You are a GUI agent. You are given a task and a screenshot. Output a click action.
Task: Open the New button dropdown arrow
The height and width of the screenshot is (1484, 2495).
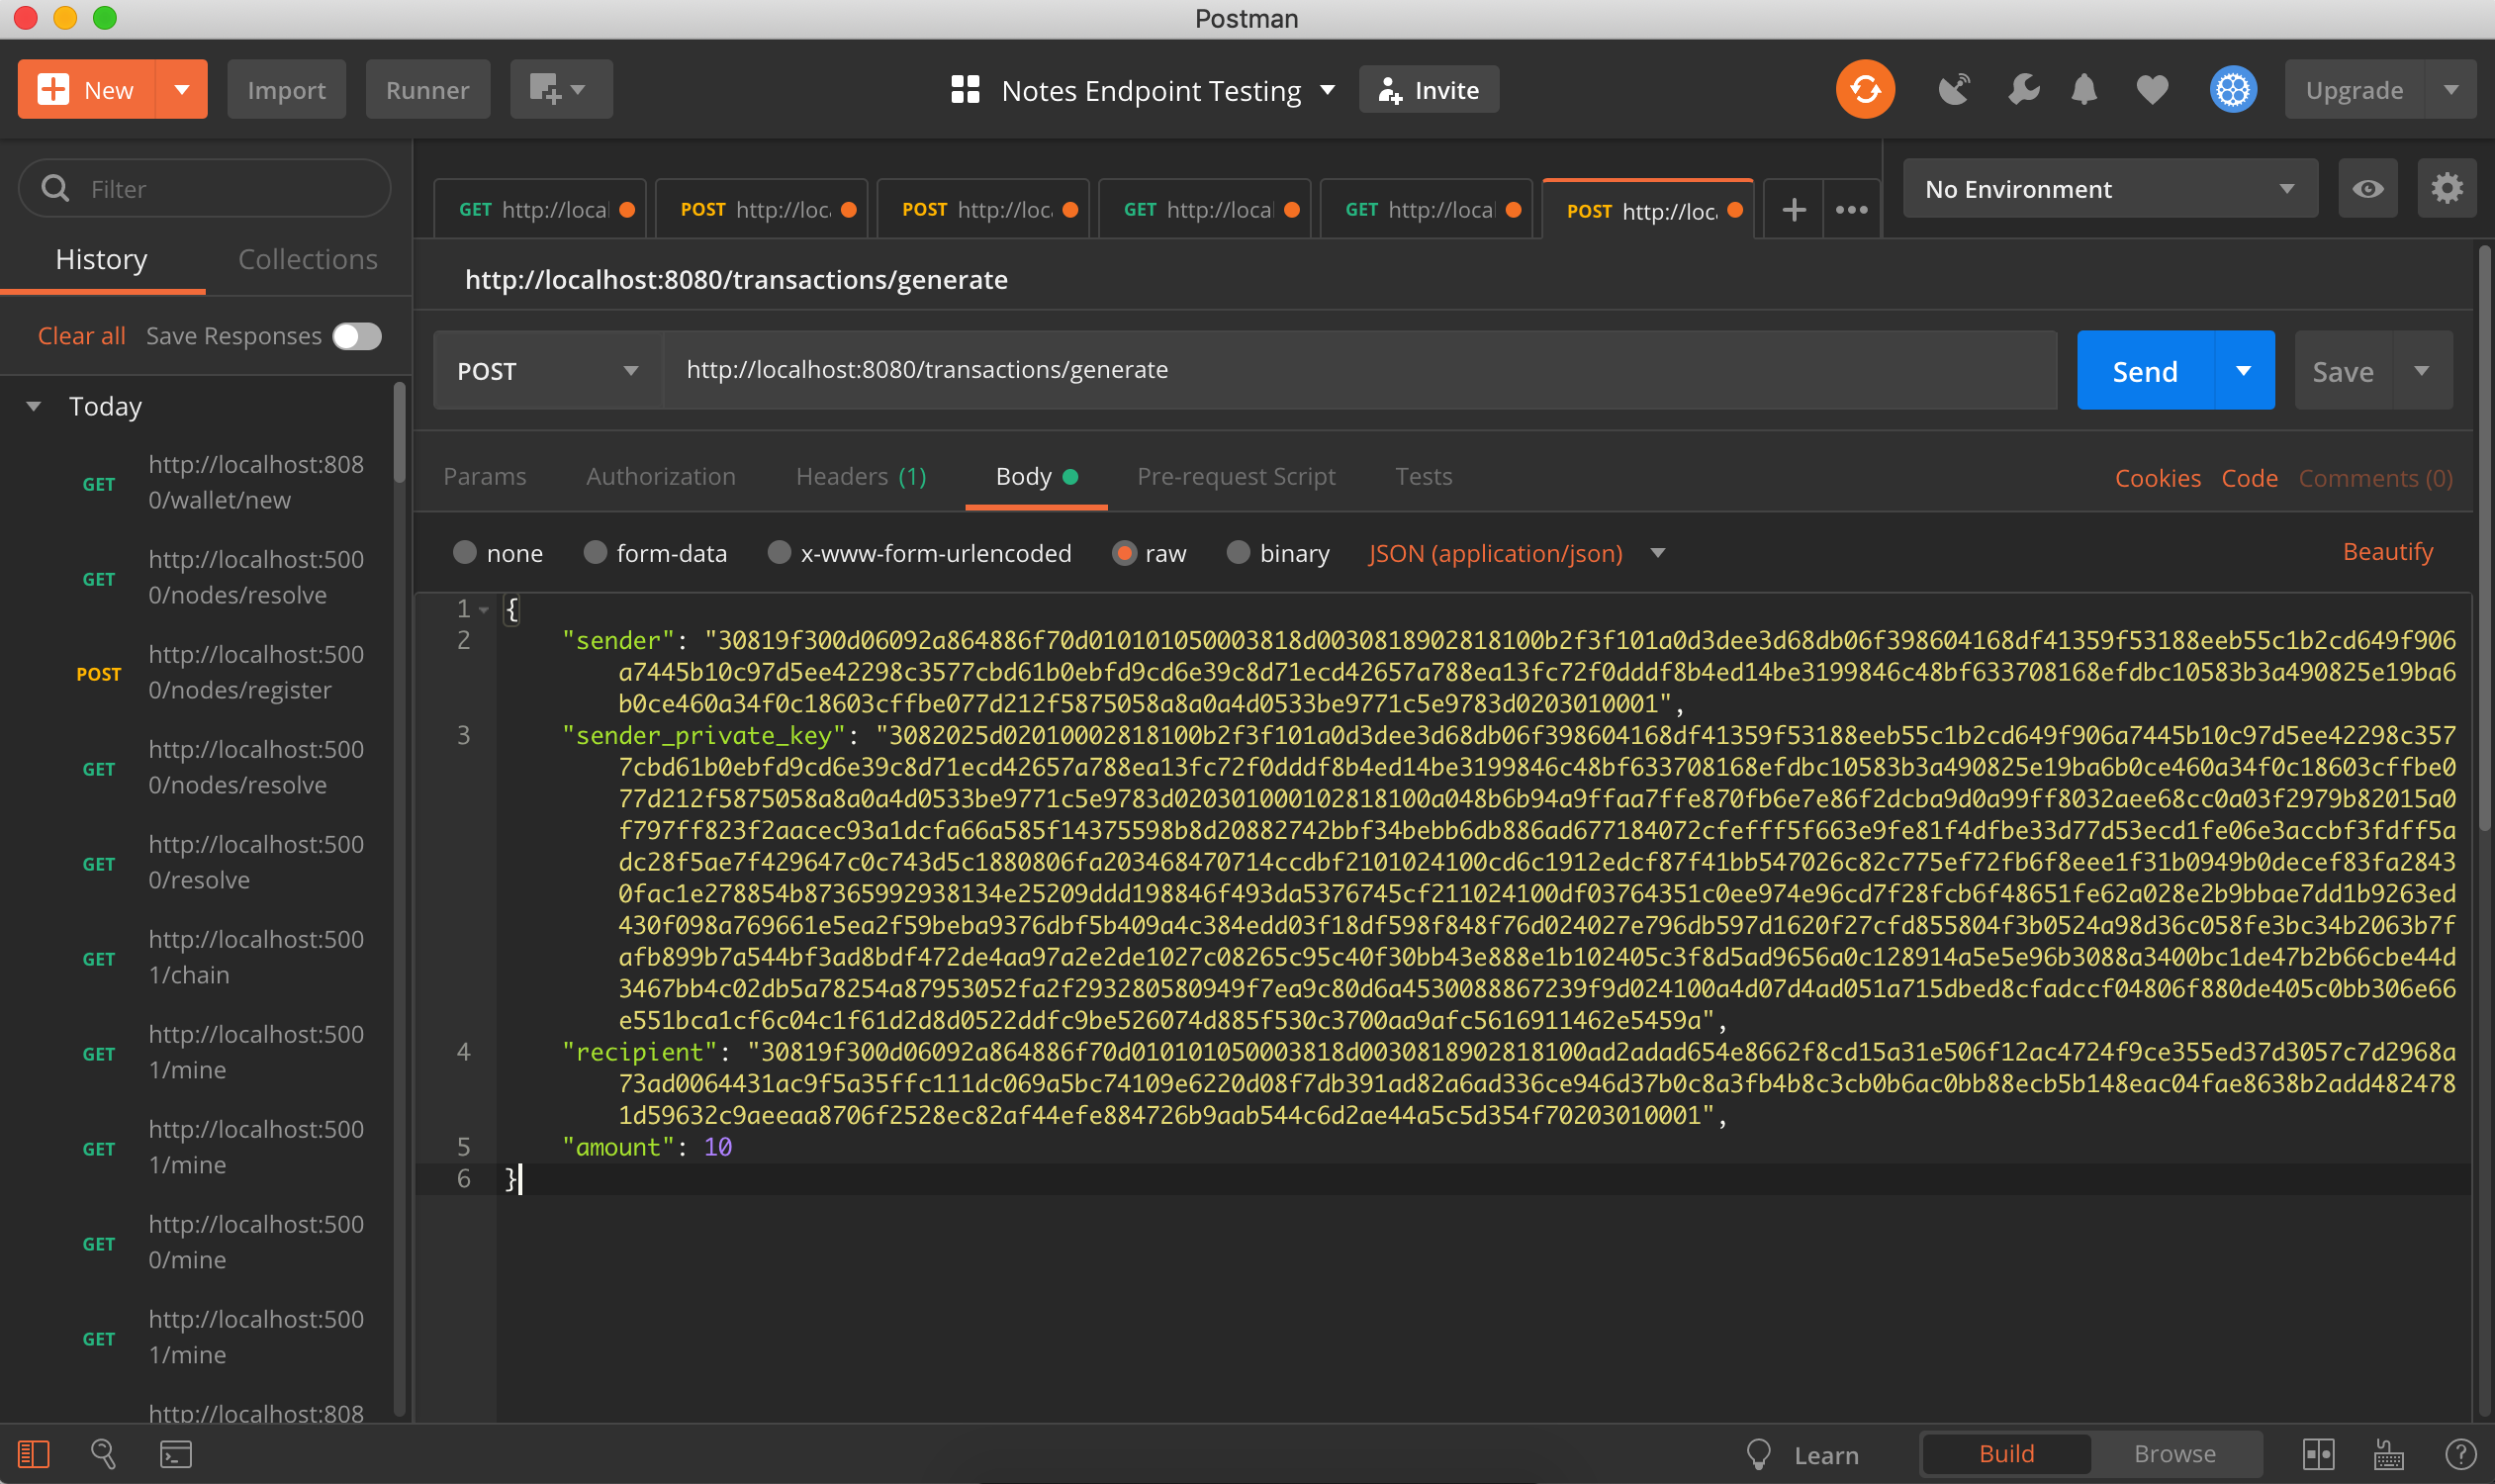(x=182, y=89)
